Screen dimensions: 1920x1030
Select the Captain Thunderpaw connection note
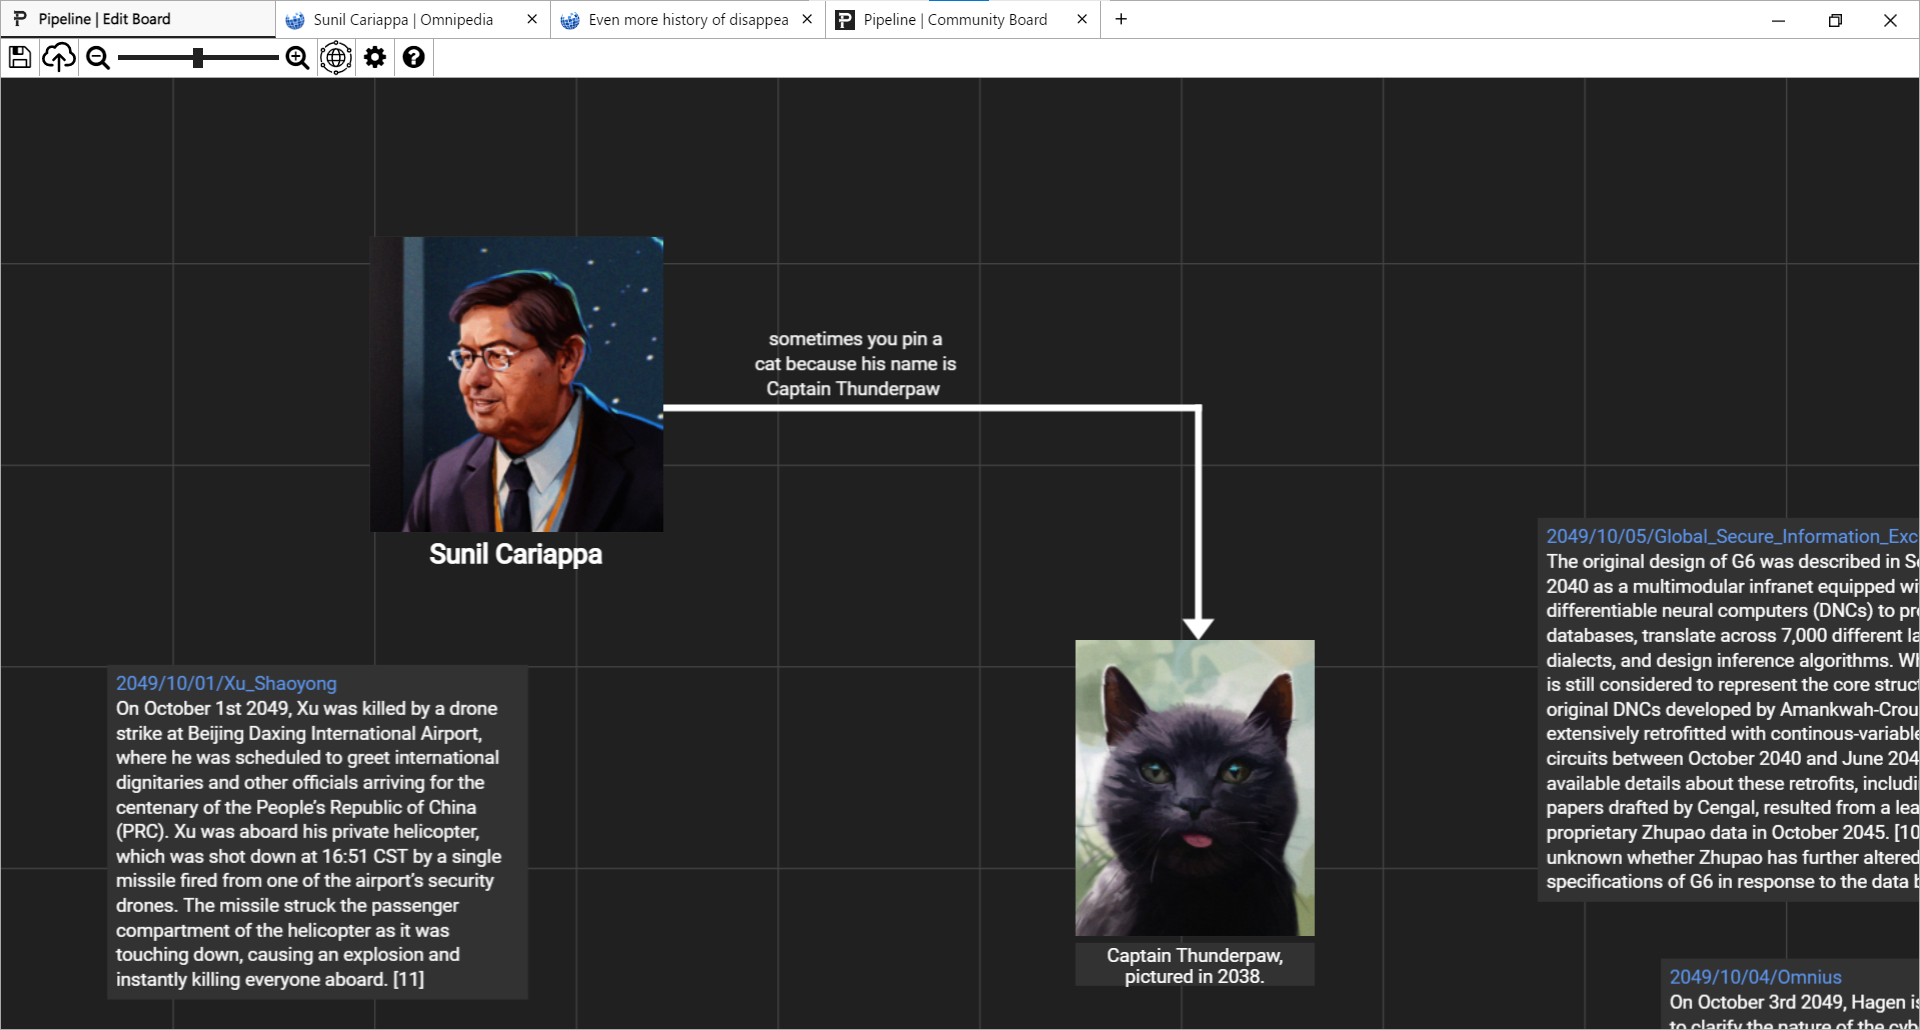(855, 363)
